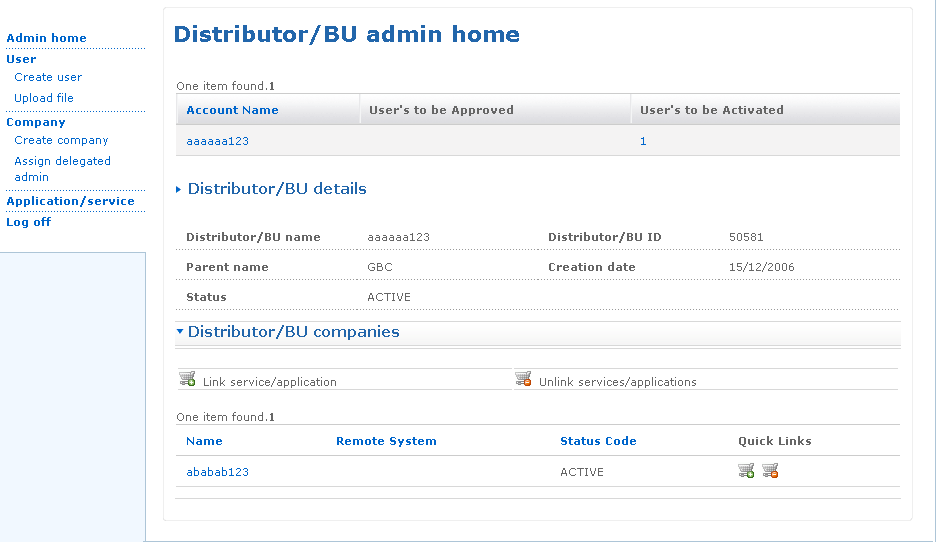Screen dimensions: 936x542
Task: Click the Quick Links column header
Action: [775, 441]
